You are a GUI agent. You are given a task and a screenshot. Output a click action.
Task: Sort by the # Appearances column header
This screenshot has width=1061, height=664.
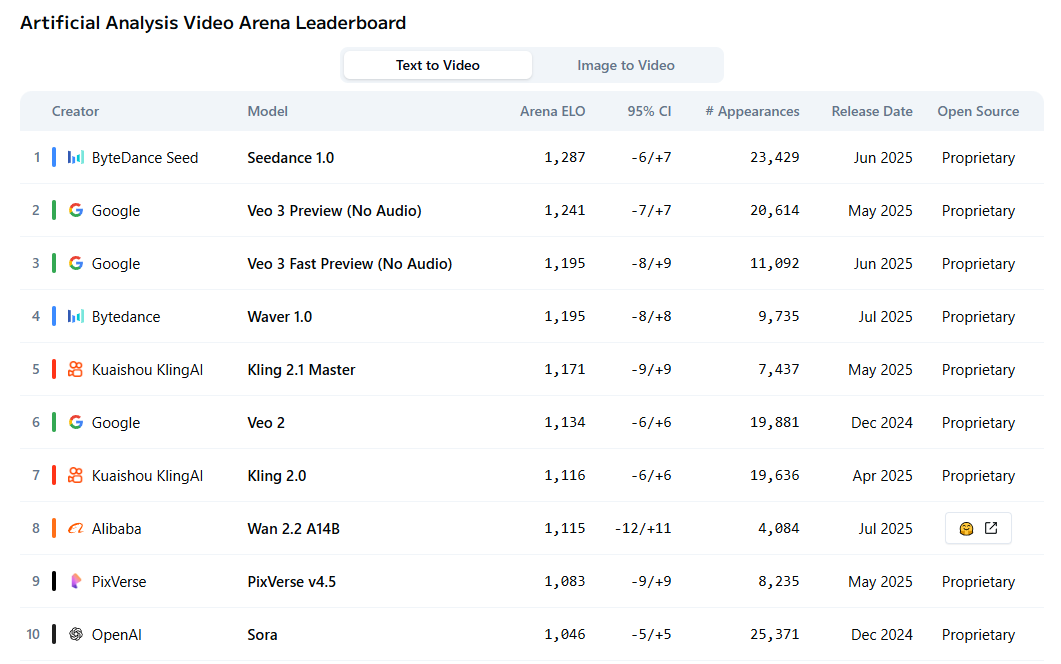(752, 112)
